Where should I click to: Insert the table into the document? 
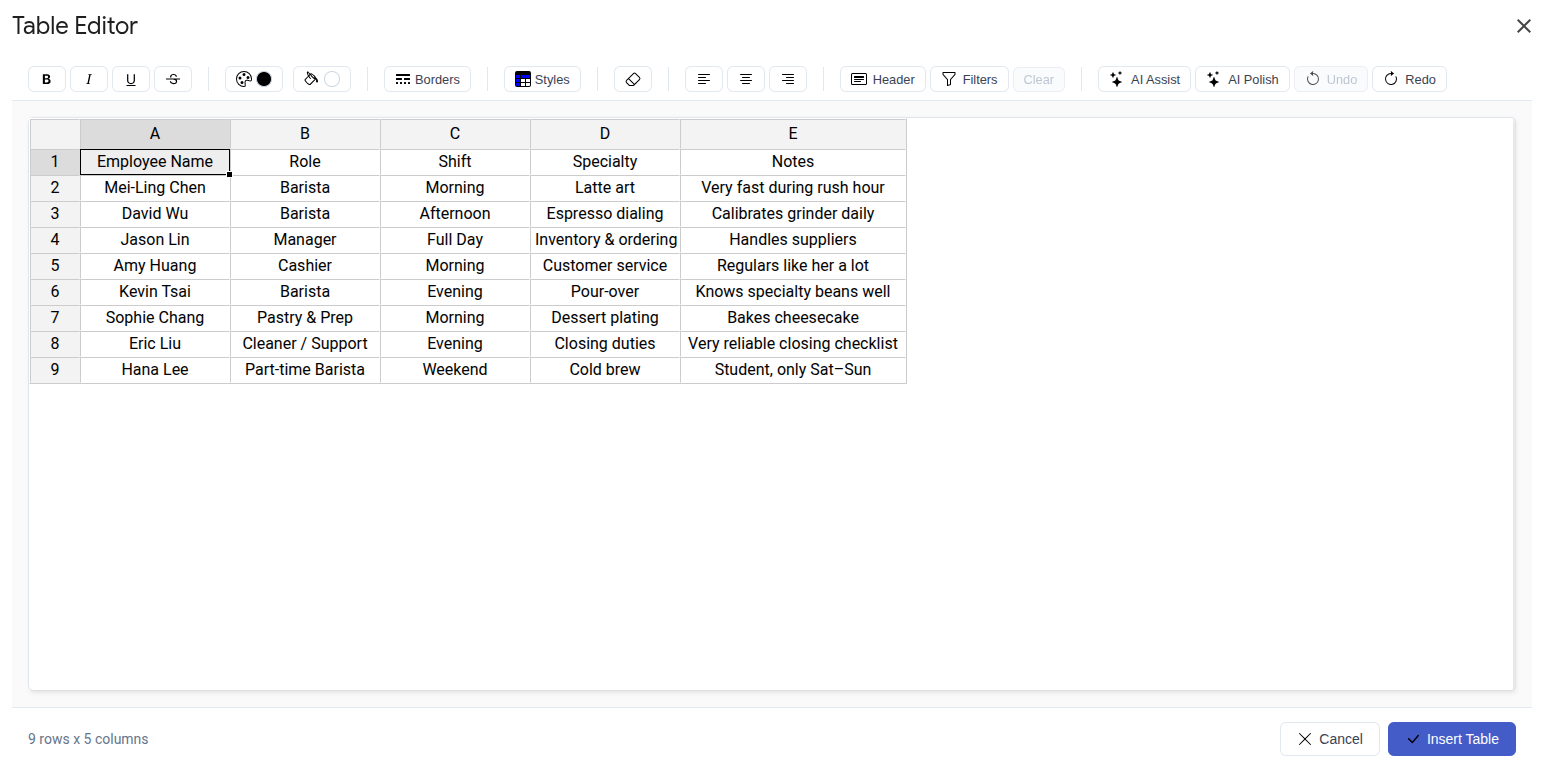click(1451, 739)
